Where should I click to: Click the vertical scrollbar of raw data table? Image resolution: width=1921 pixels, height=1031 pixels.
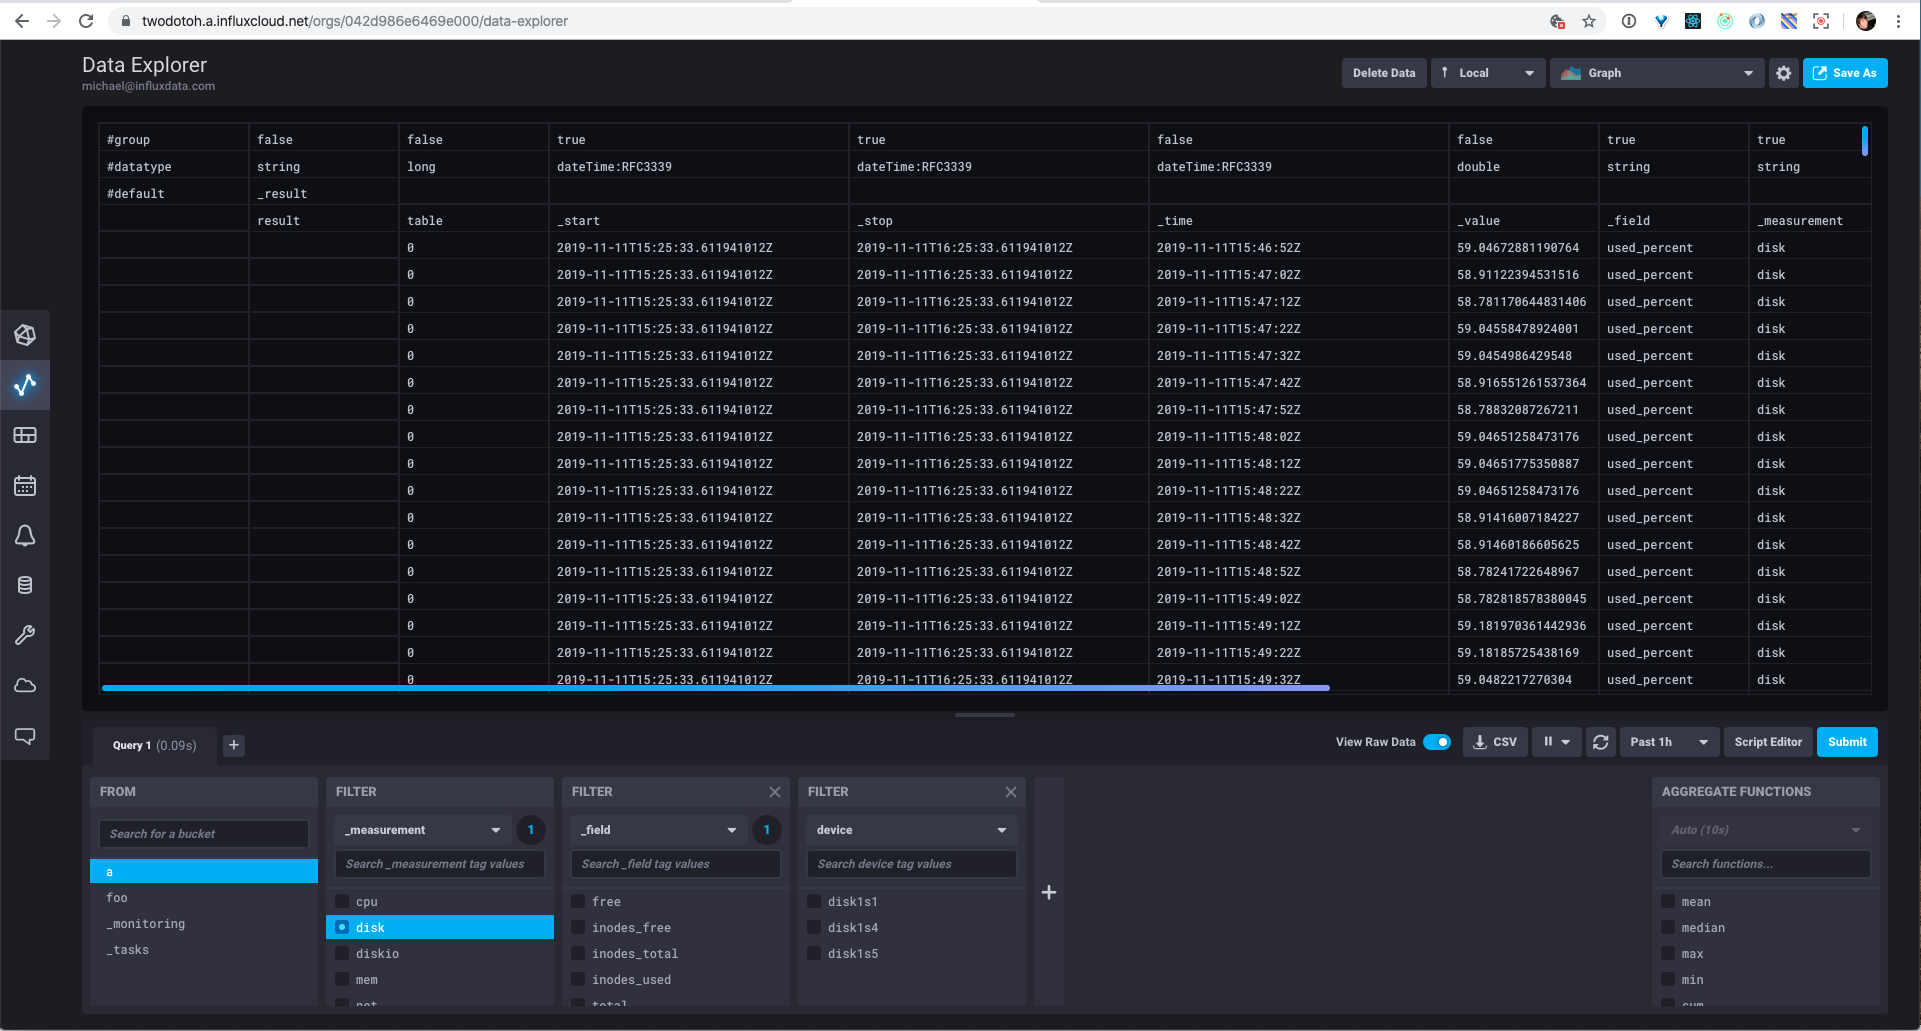1865,140
